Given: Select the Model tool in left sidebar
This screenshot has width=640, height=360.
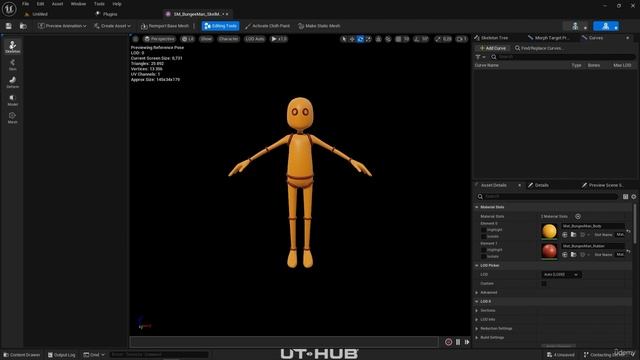Looking at the screenshot, I should click(x=13, y=100).
